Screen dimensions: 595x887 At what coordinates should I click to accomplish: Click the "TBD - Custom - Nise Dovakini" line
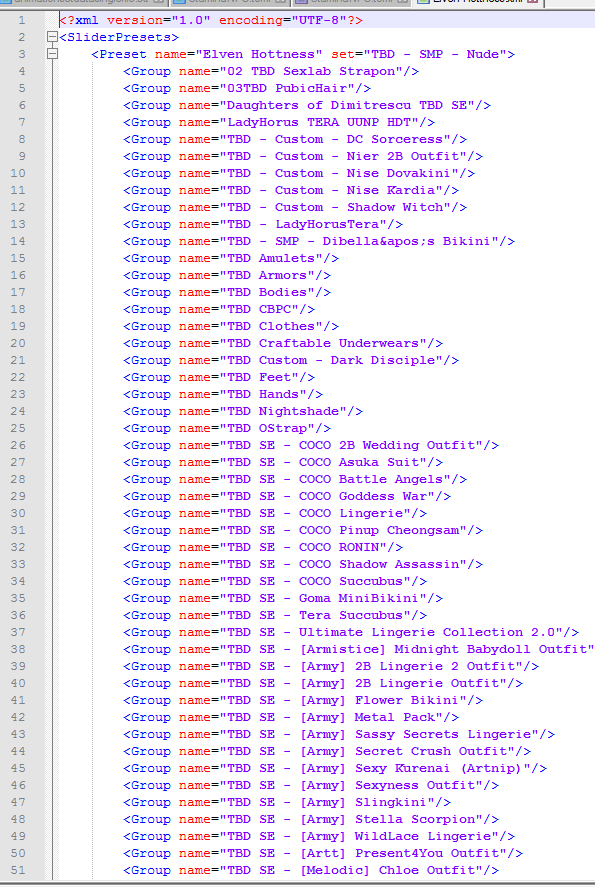(299, 173)
